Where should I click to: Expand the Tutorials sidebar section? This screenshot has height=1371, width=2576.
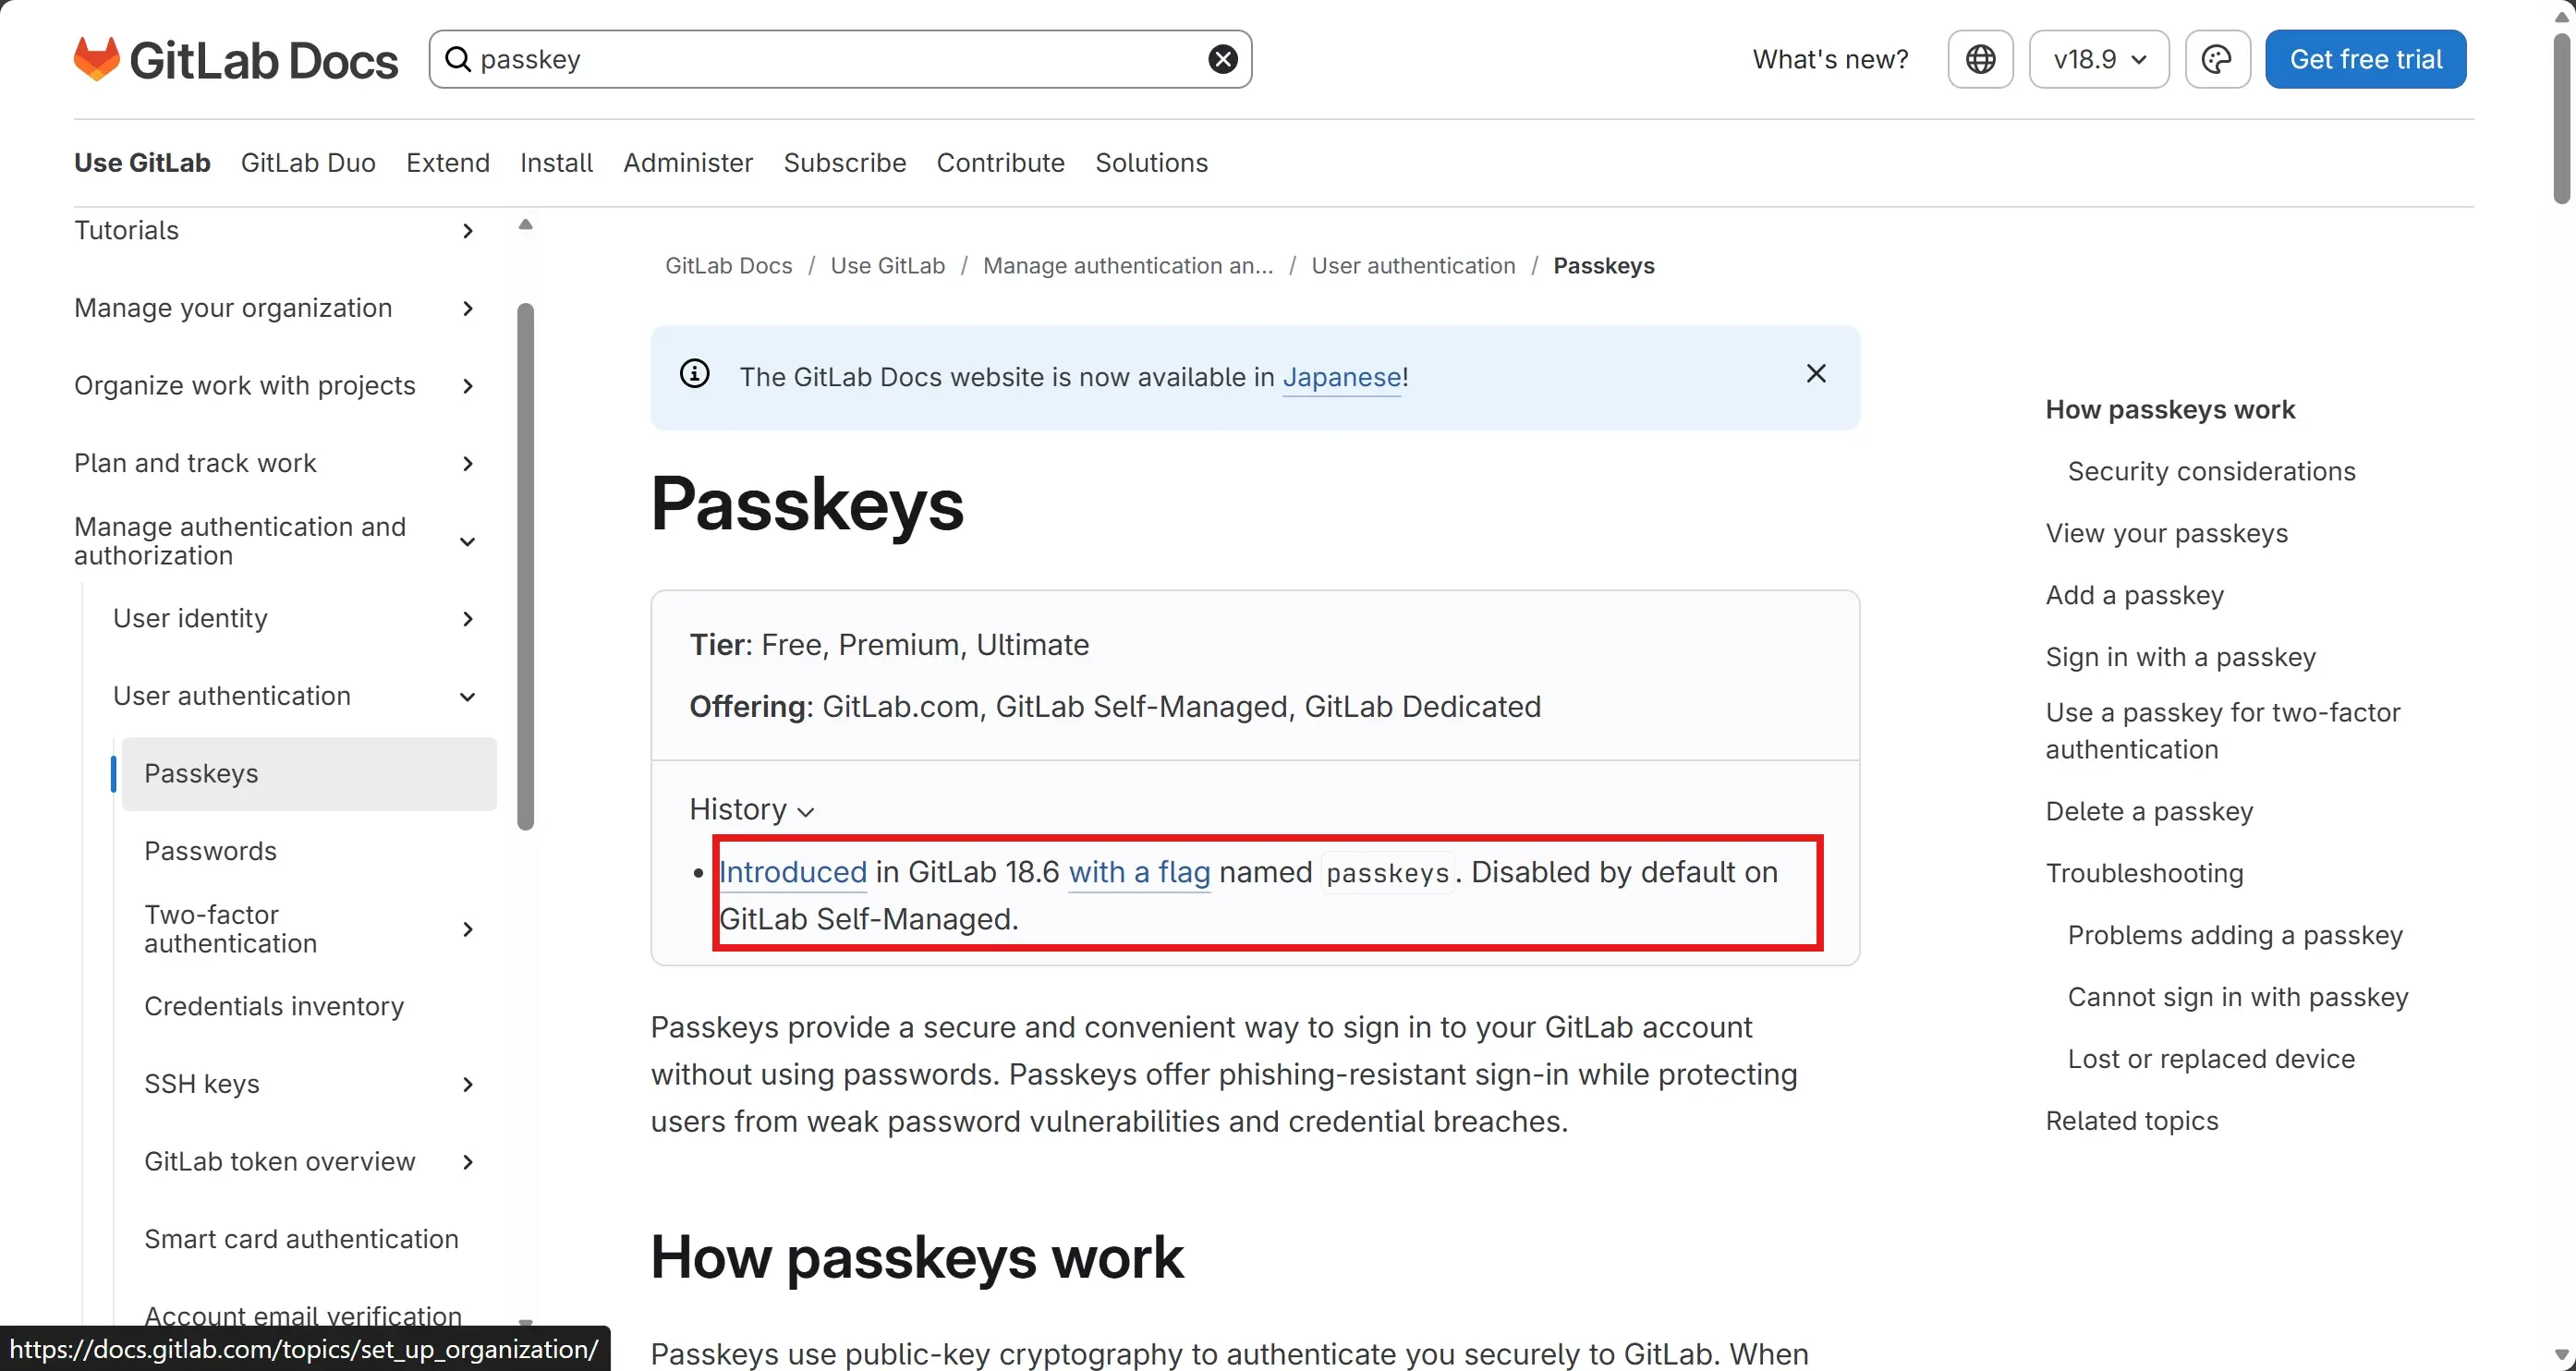click(467, 230)
